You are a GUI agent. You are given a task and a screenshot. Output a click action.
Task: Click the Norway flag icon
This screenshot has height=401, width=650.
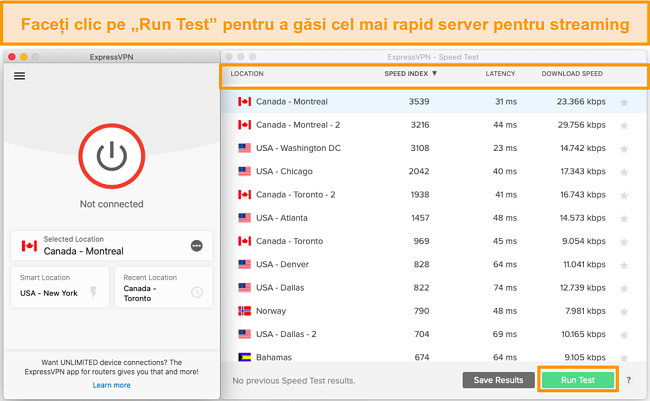pos(245,311)
